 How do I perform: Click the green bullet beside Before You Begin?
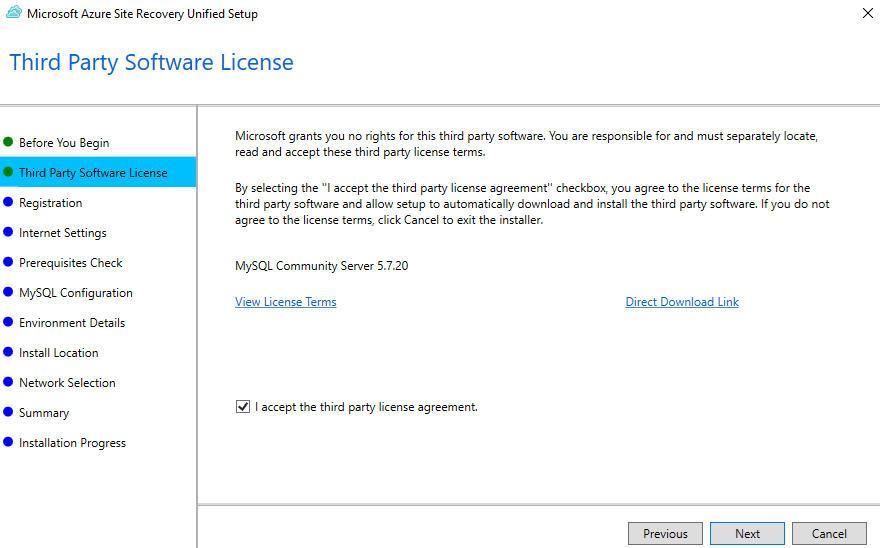click(x=8, y=141)
